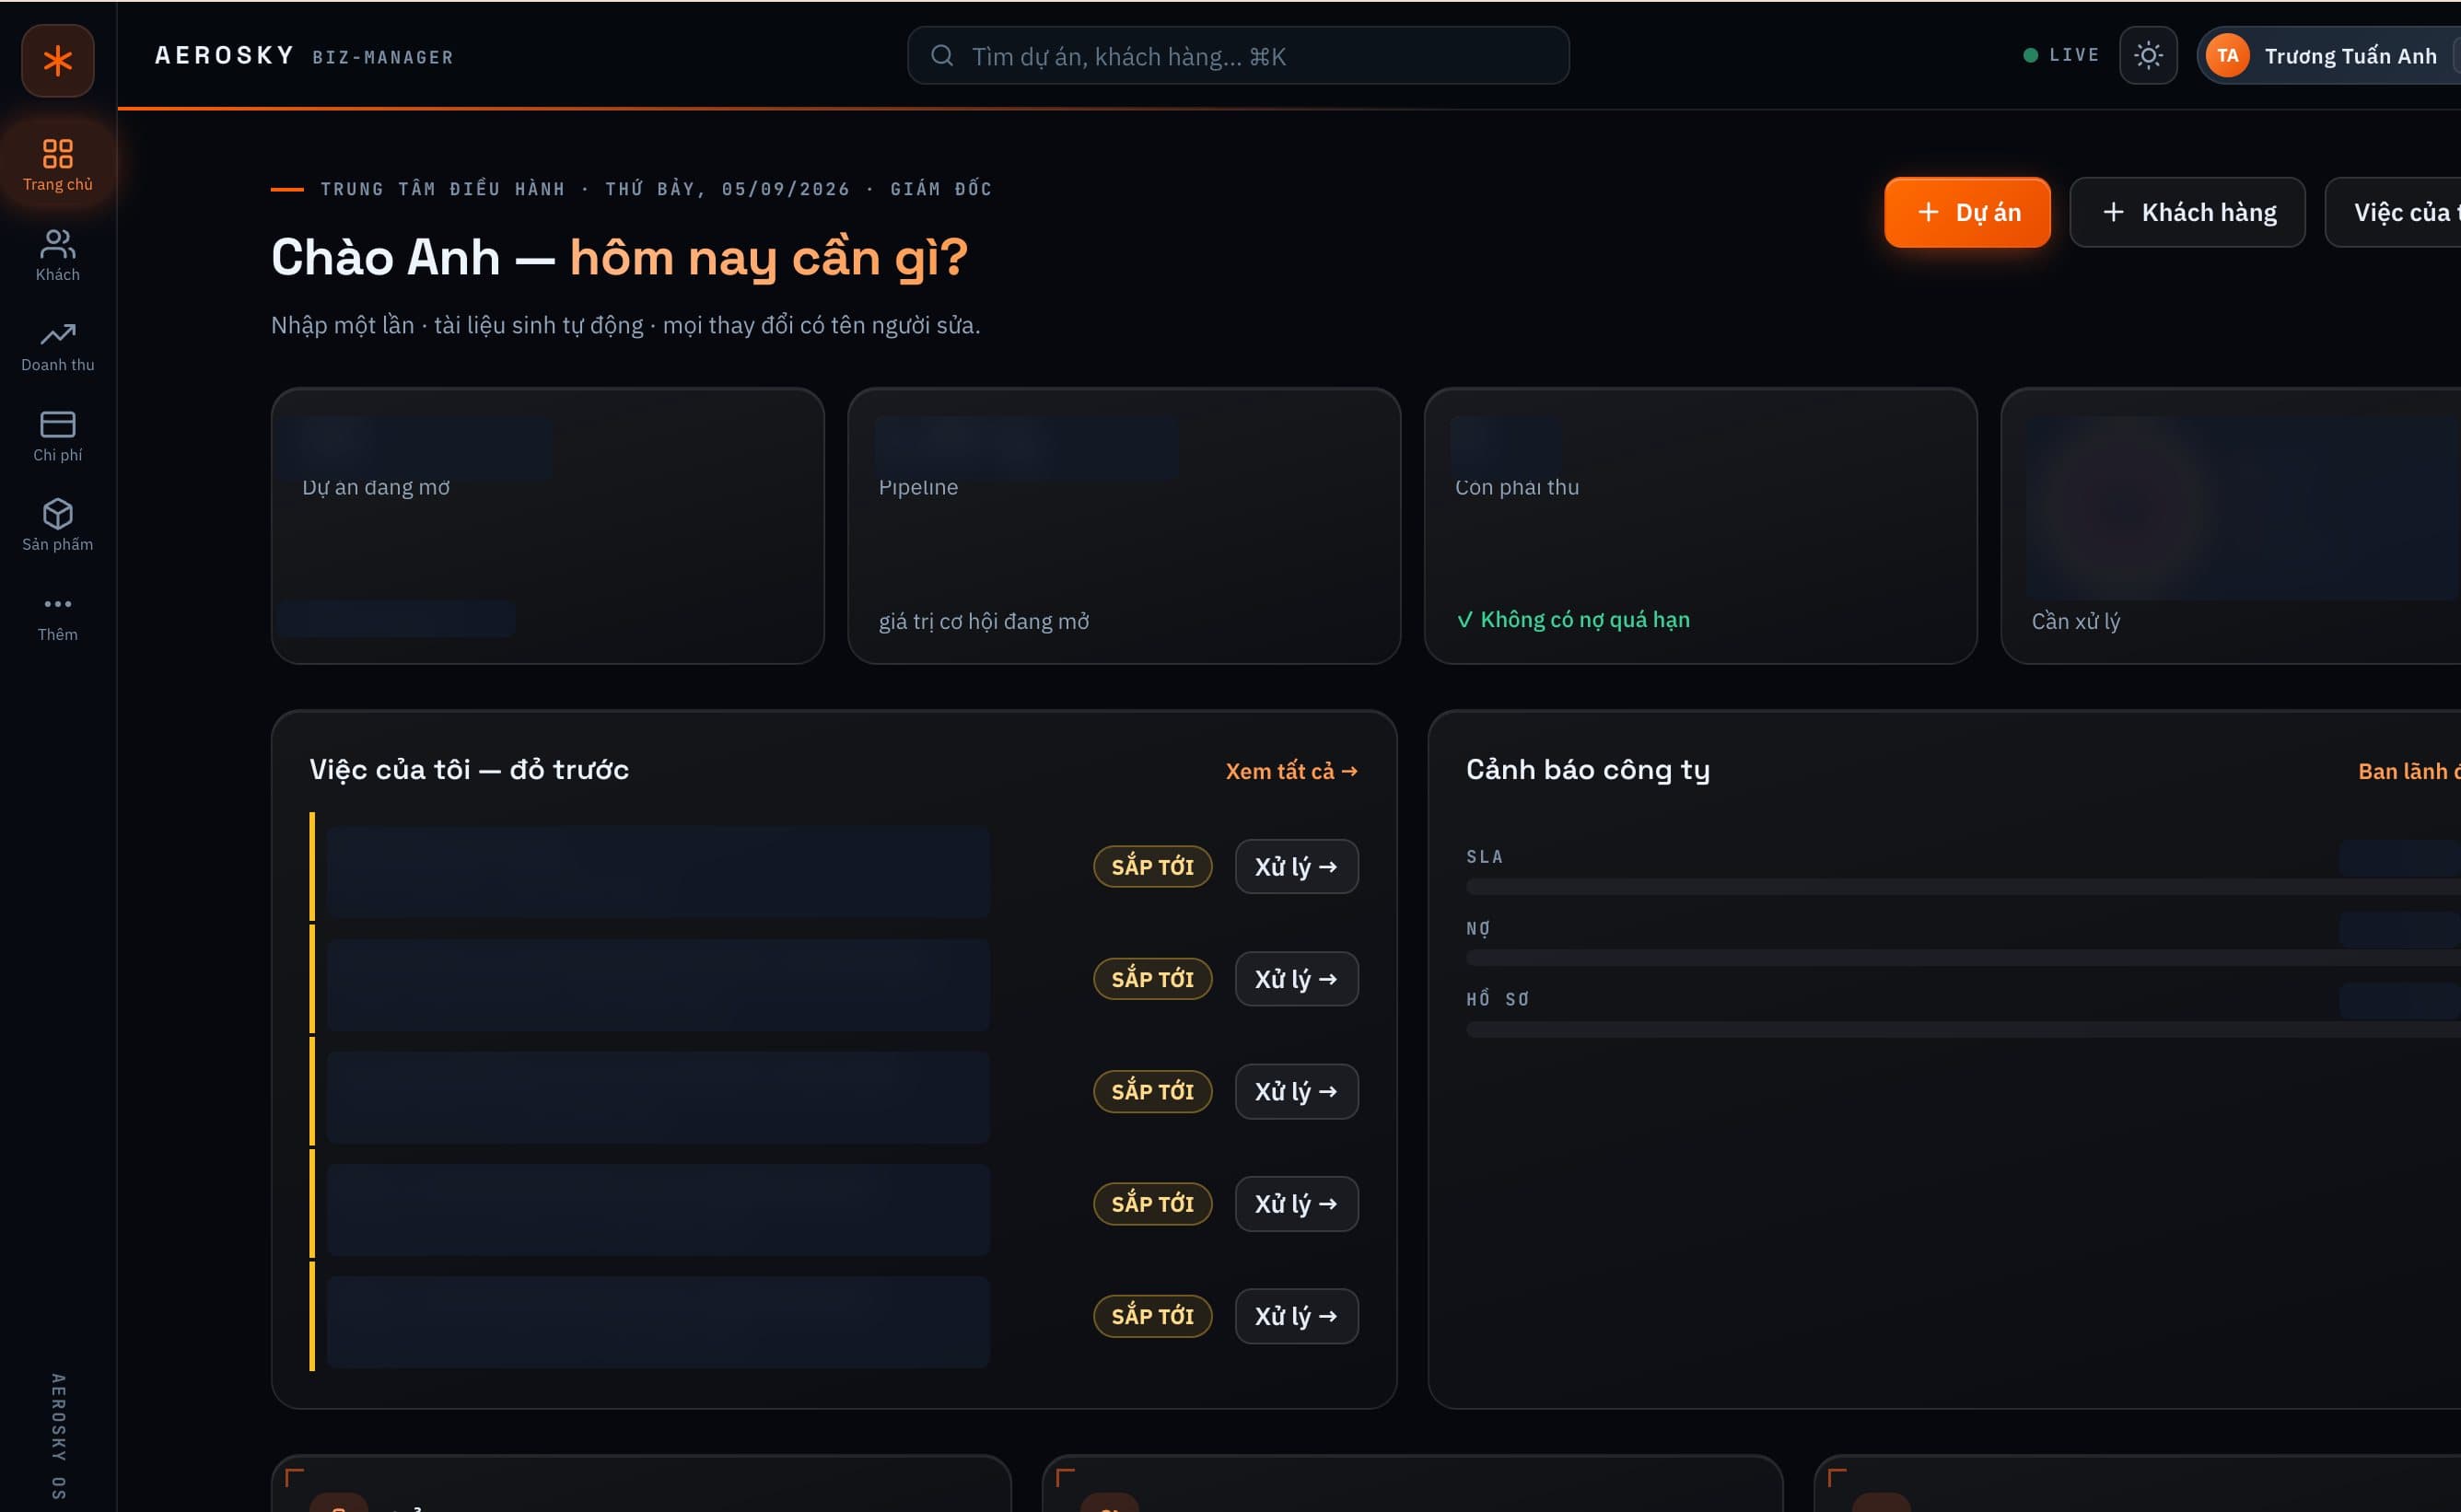The width and height of the screenshot is (2461, 1512).
Task: Click the search magnifier icon
Action: (x=941, y=55)
